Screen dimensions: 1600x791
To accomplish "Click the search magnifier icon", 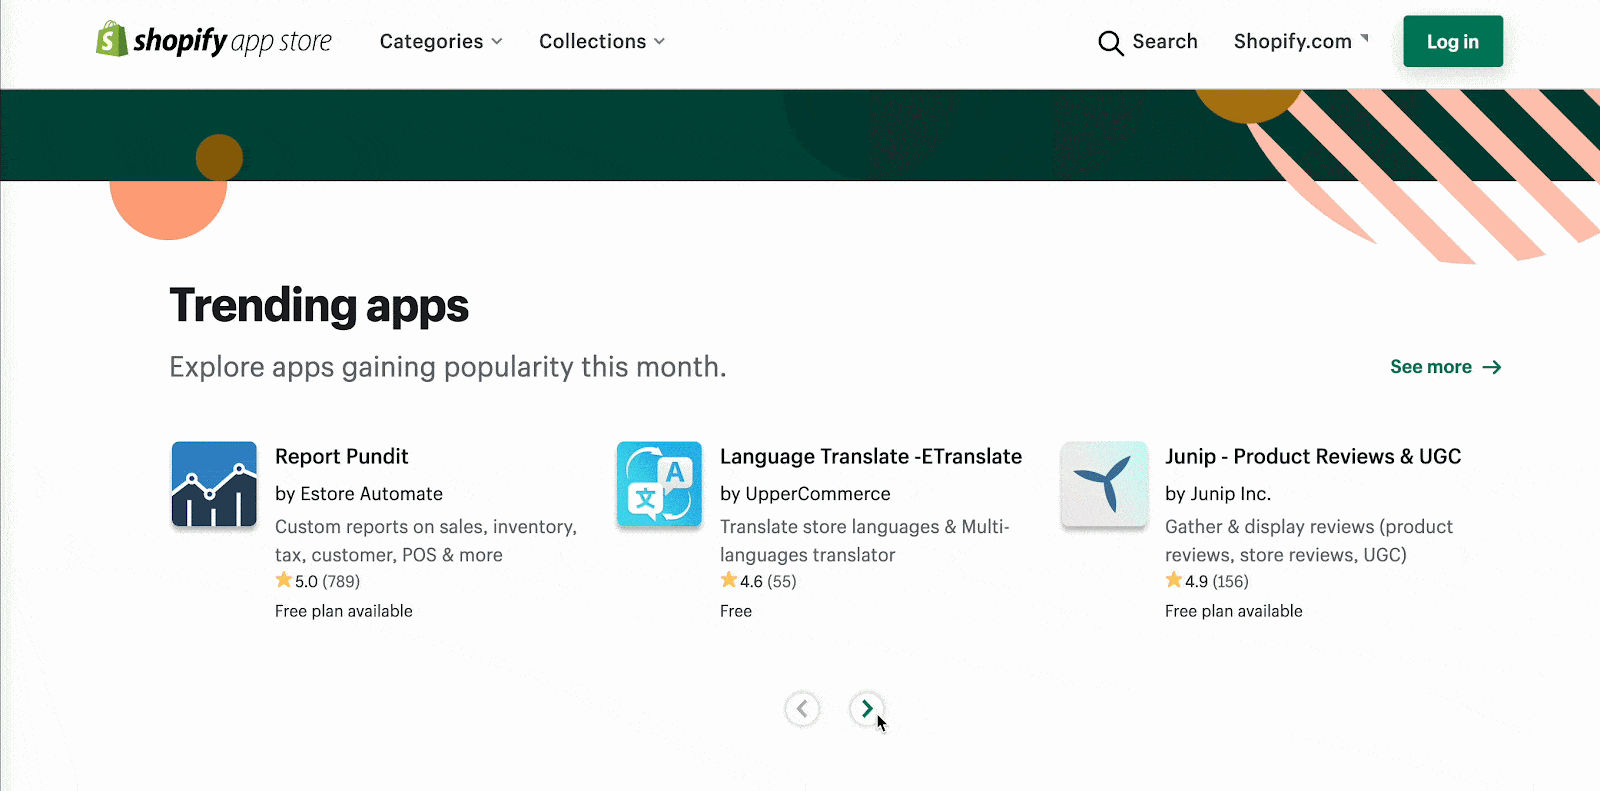I will [x=1111, y=43].
